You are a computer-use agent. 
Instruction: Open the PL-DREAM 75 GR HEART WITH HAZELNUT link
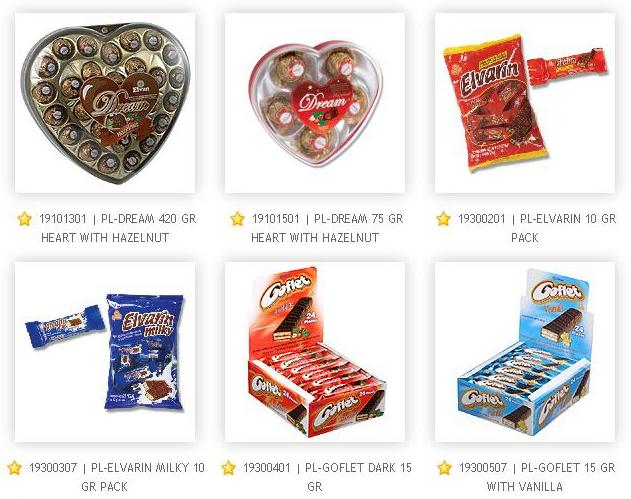coord(327,228)
